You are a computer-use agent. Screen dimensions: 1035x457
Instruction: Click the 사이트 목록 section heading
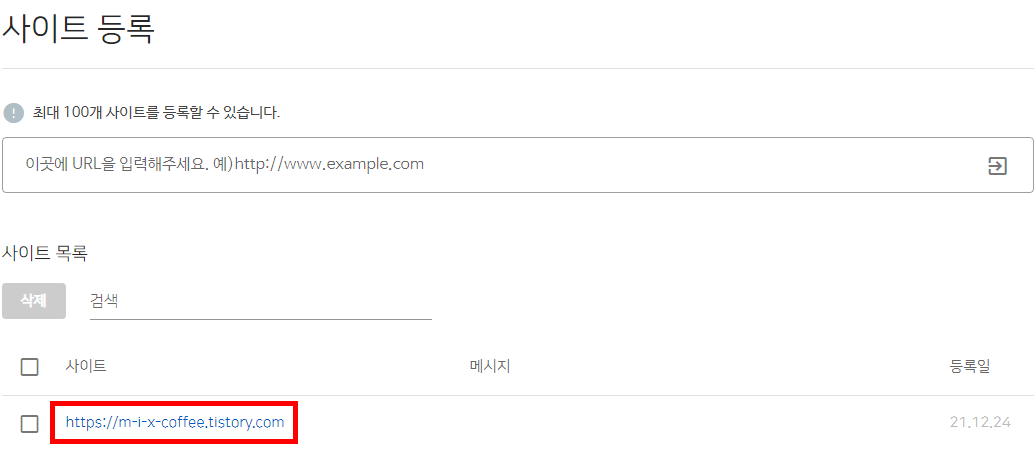(44, 254)
